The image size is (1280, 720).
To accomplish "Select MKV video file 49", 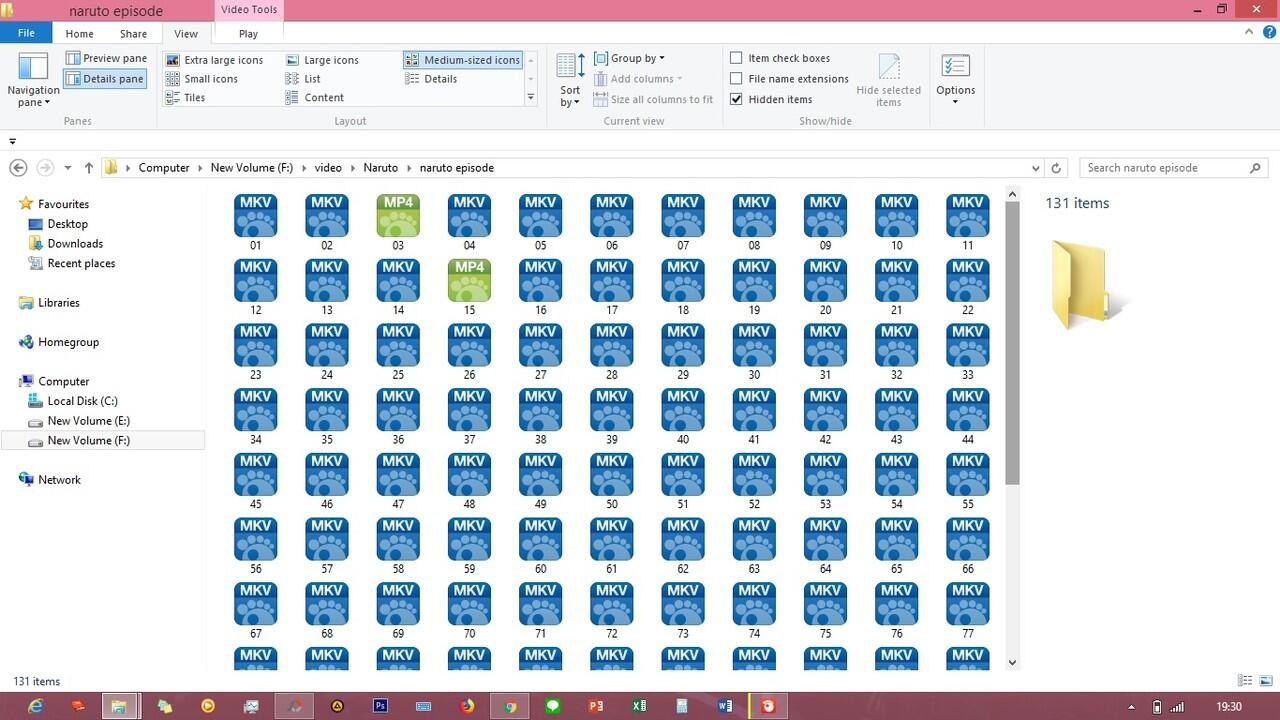I will [540, 481].
